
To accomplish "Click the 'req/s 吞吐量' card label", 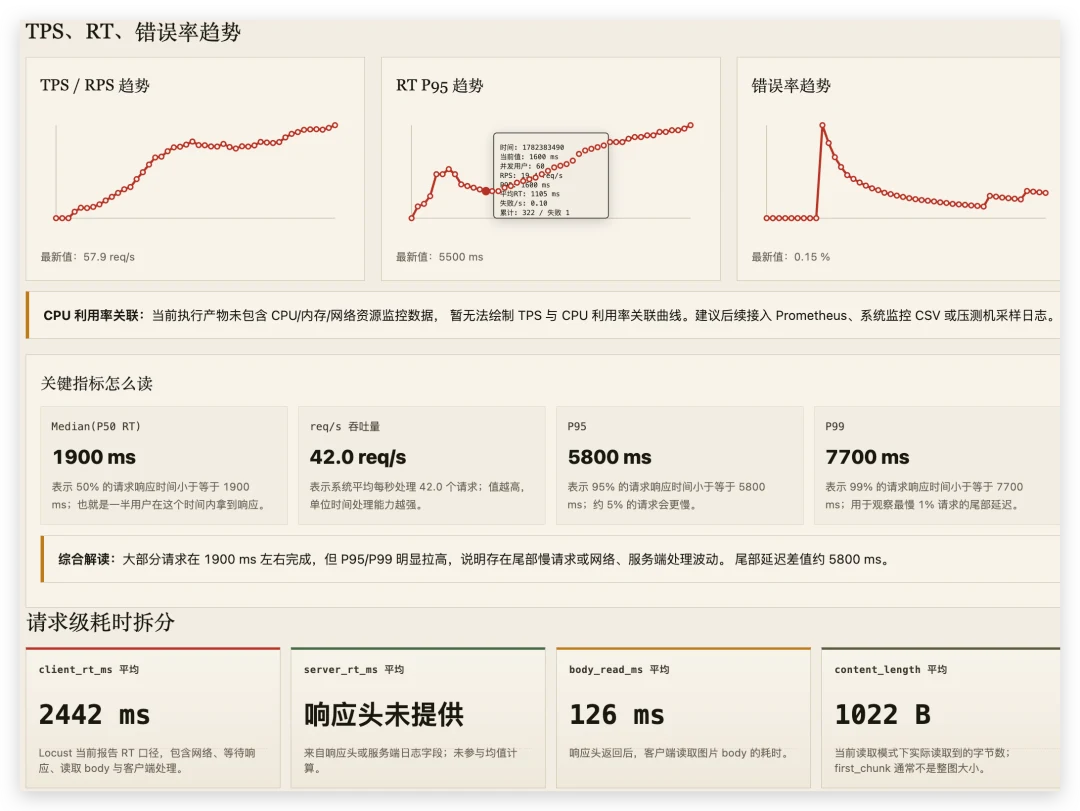I will tap(344, 427).
